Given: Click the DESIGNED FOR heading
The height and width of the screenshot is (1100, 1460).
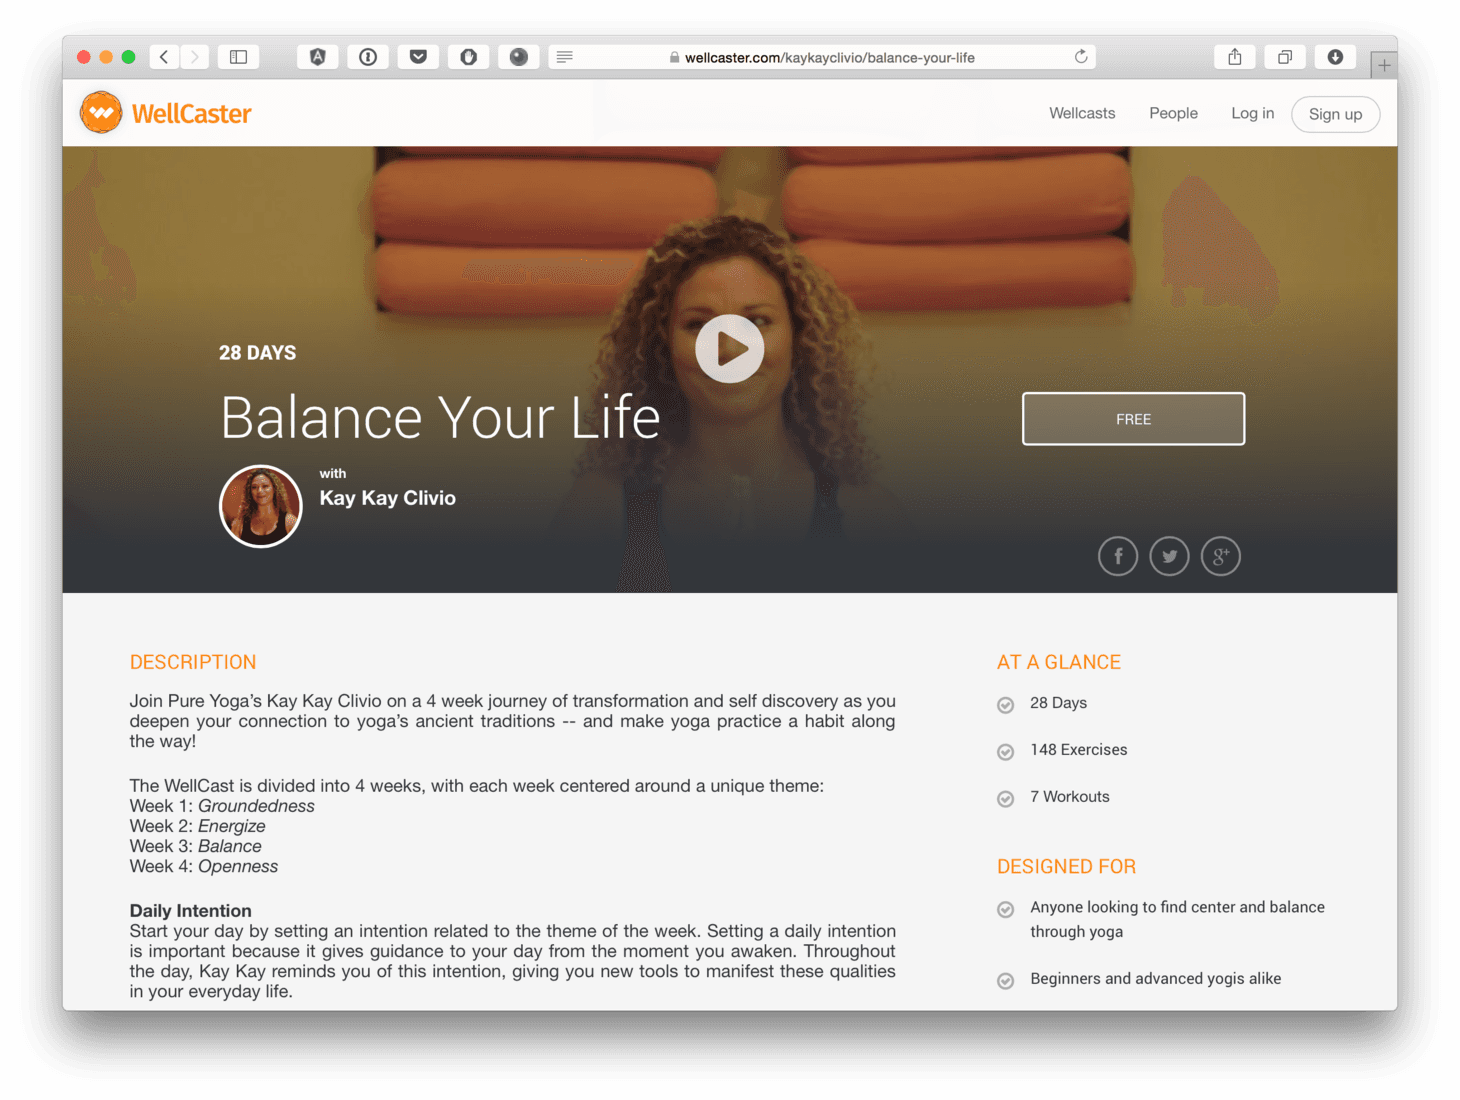Looking at the screenshot, I should tap(1066, 867).
